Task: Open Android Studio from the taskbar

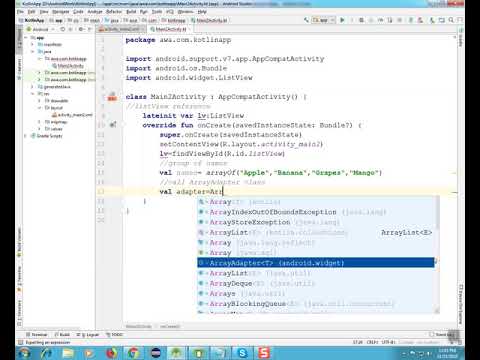Action: coord(177,353)
